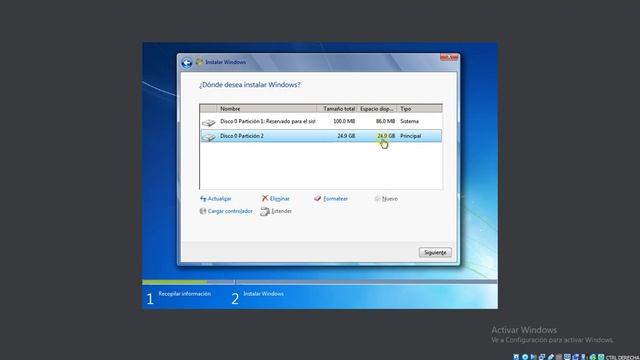Click the CTRL DERECHA host key indicator

(623, 358)
